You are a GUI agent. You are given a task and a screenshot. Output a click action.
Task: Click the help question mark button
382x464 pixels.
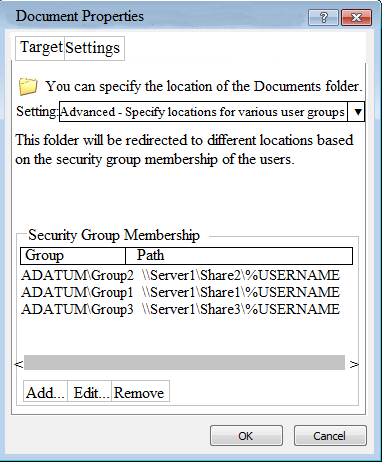click(x=323, y=17)
